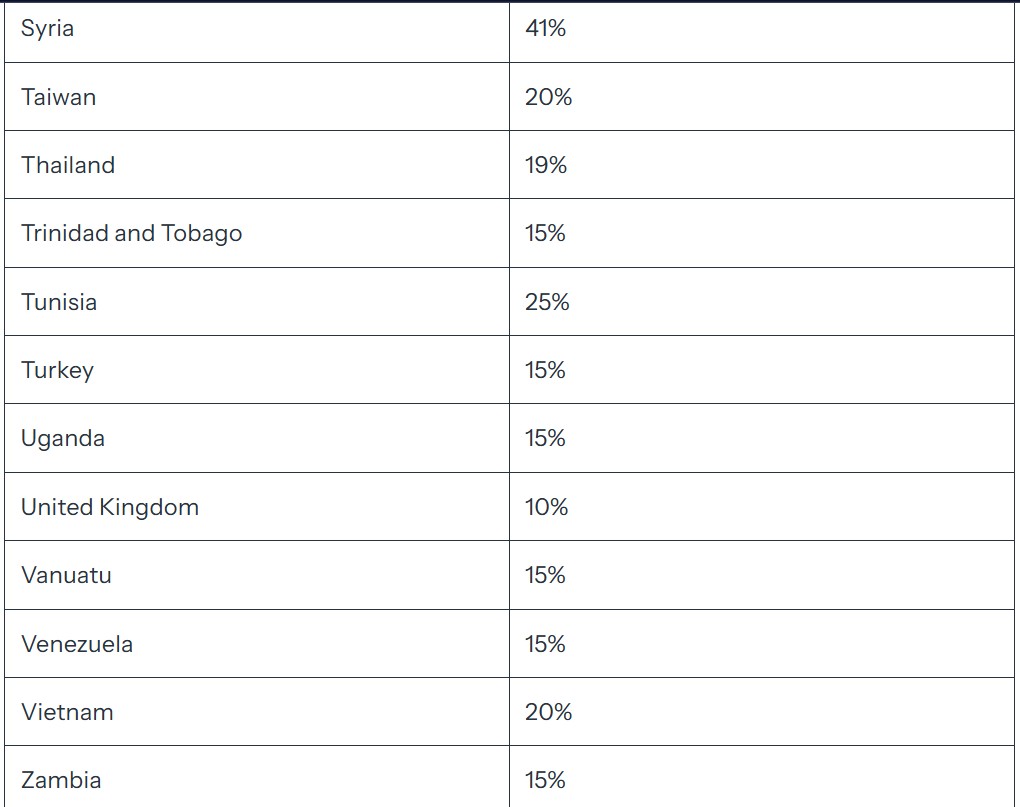Viewport: 1020px width, 807px height.
Task: Select Tunisia's 25% value
Action: point(762,302)
